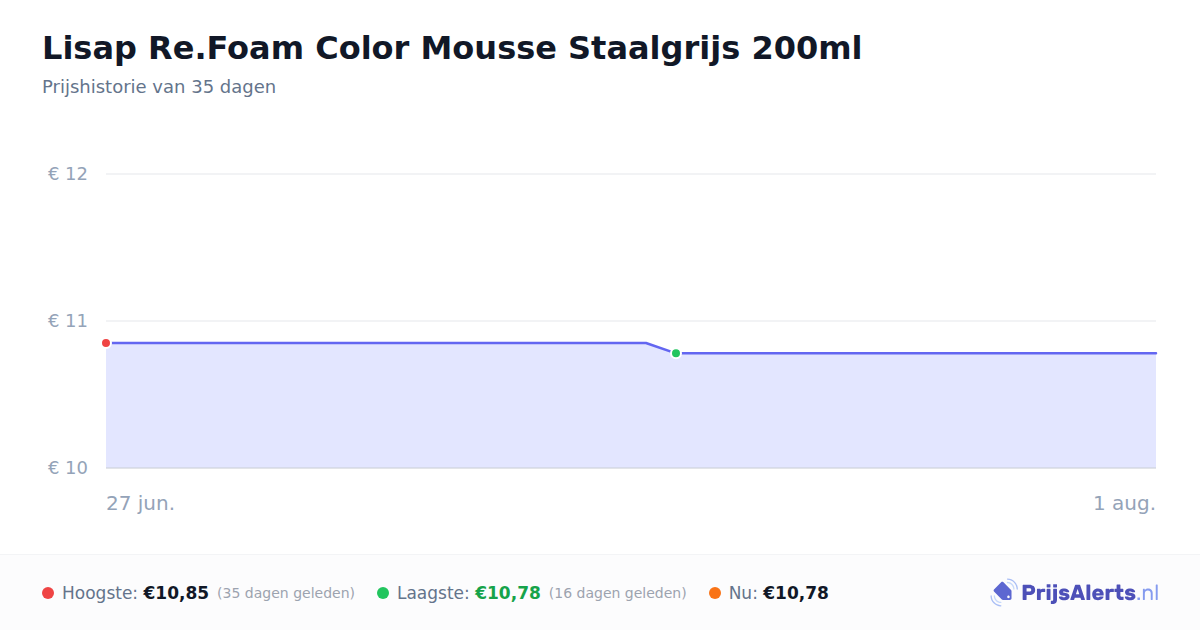Open the PrijsAlerts.nl brand link
This screenshot has width=1200, height=630.
(1075, 593)
